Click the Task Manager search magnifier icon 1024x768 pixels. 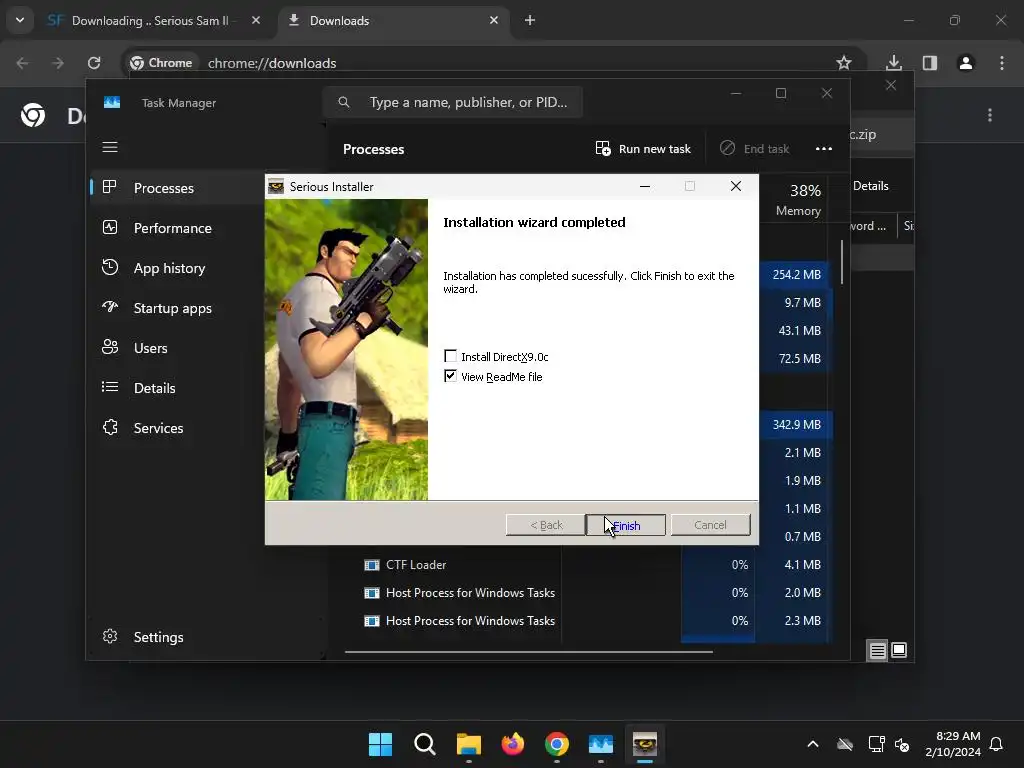point(344,102)
